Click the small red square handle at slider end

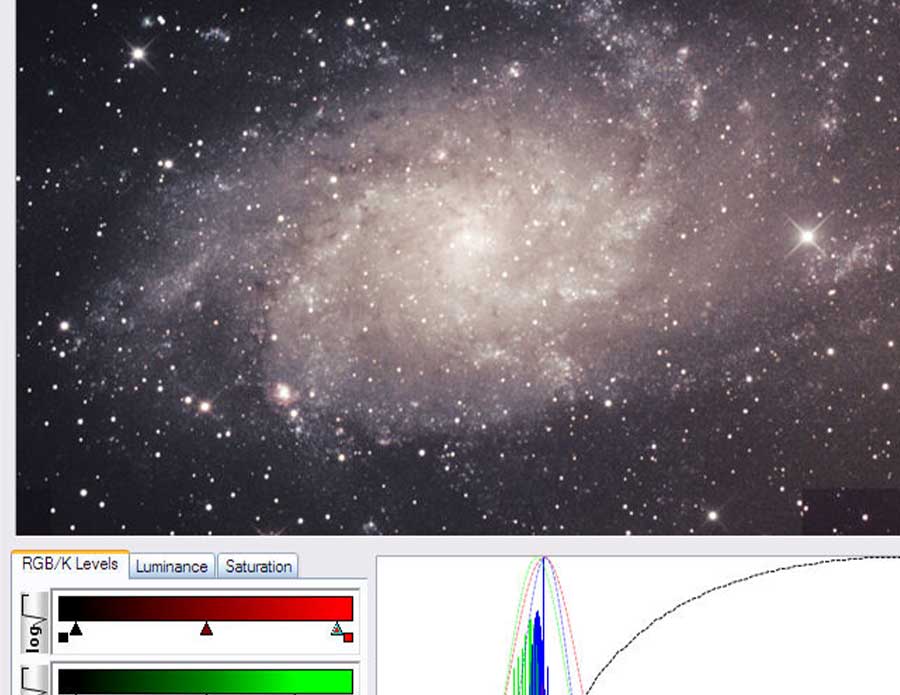coord(347,639)
